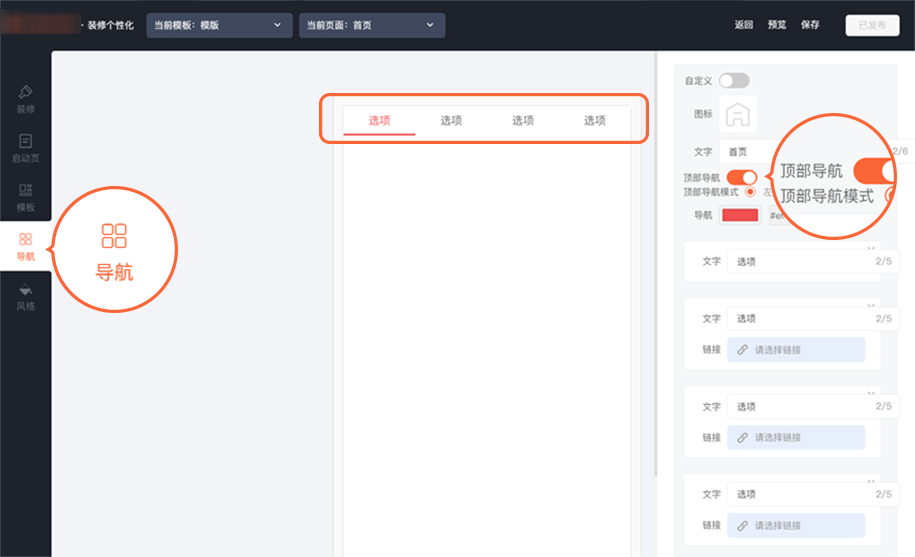Click 保存 to save the page
Screen dimensions: 915x557
tap(810, 25)
